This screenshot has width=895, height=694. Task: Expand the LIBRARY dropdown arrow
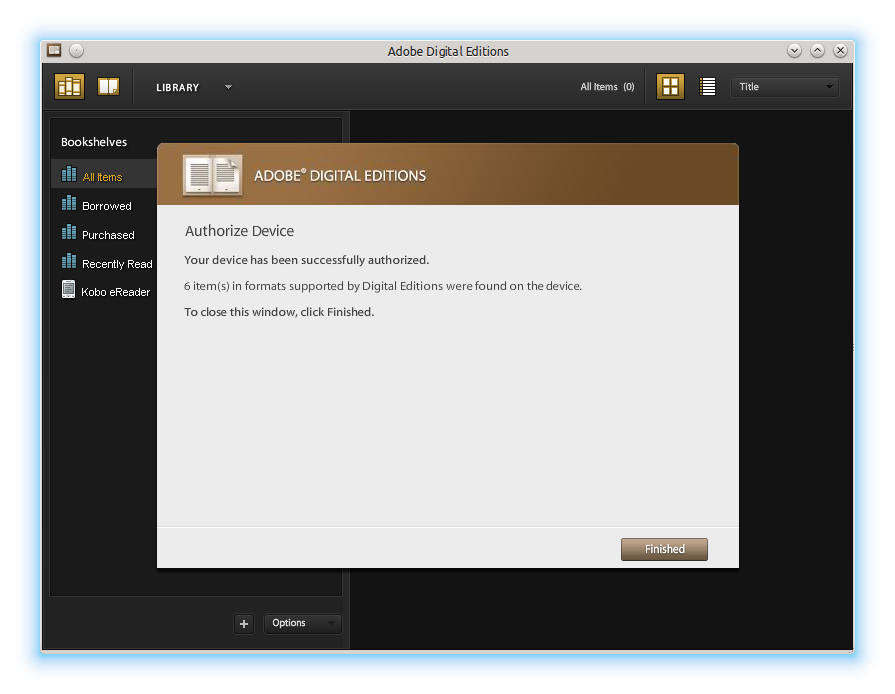[x=228, y=87]
